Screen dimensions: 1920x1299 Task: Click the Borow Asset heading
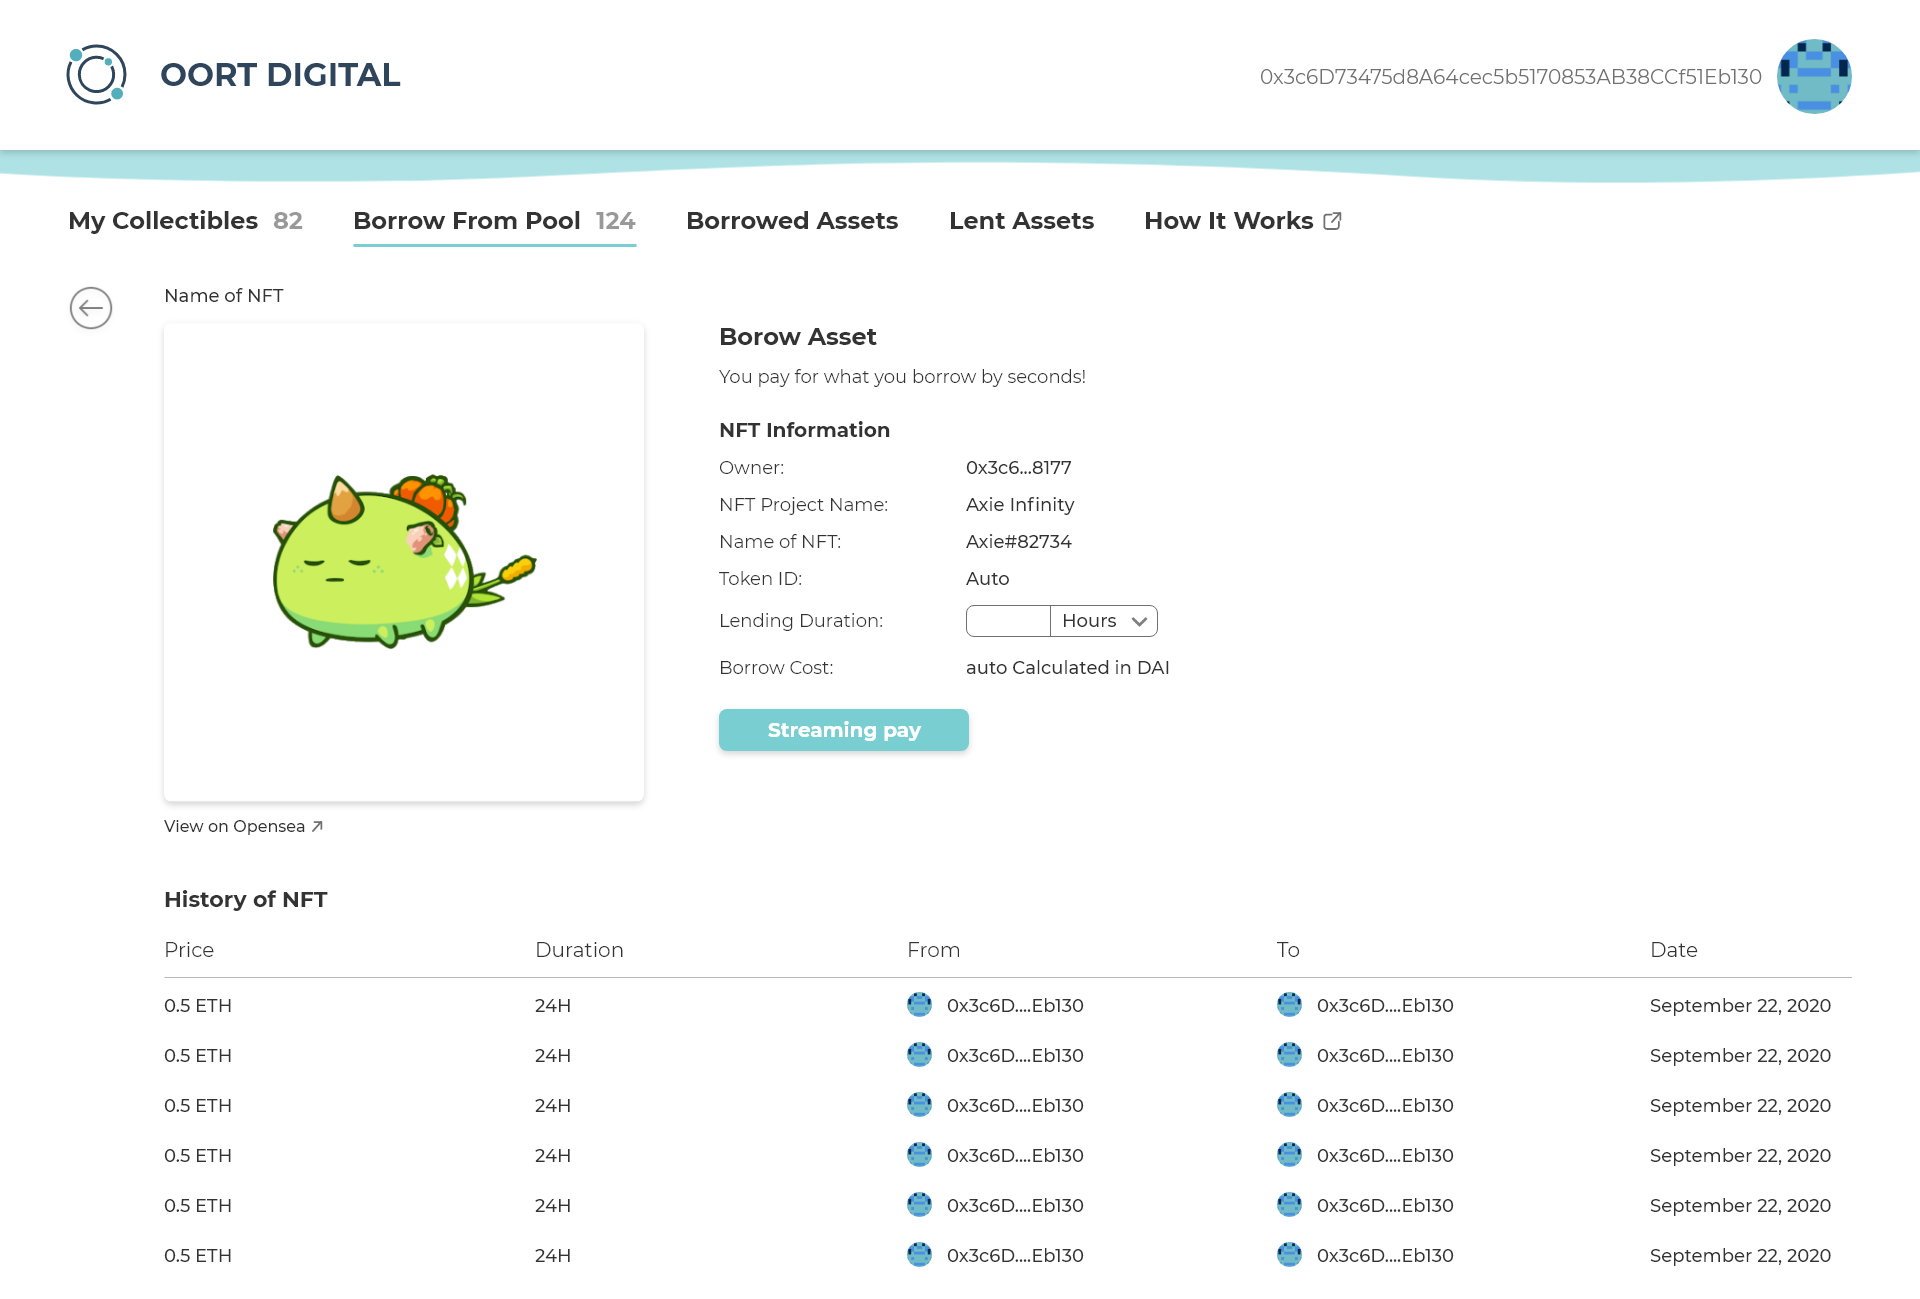[797, 337]
